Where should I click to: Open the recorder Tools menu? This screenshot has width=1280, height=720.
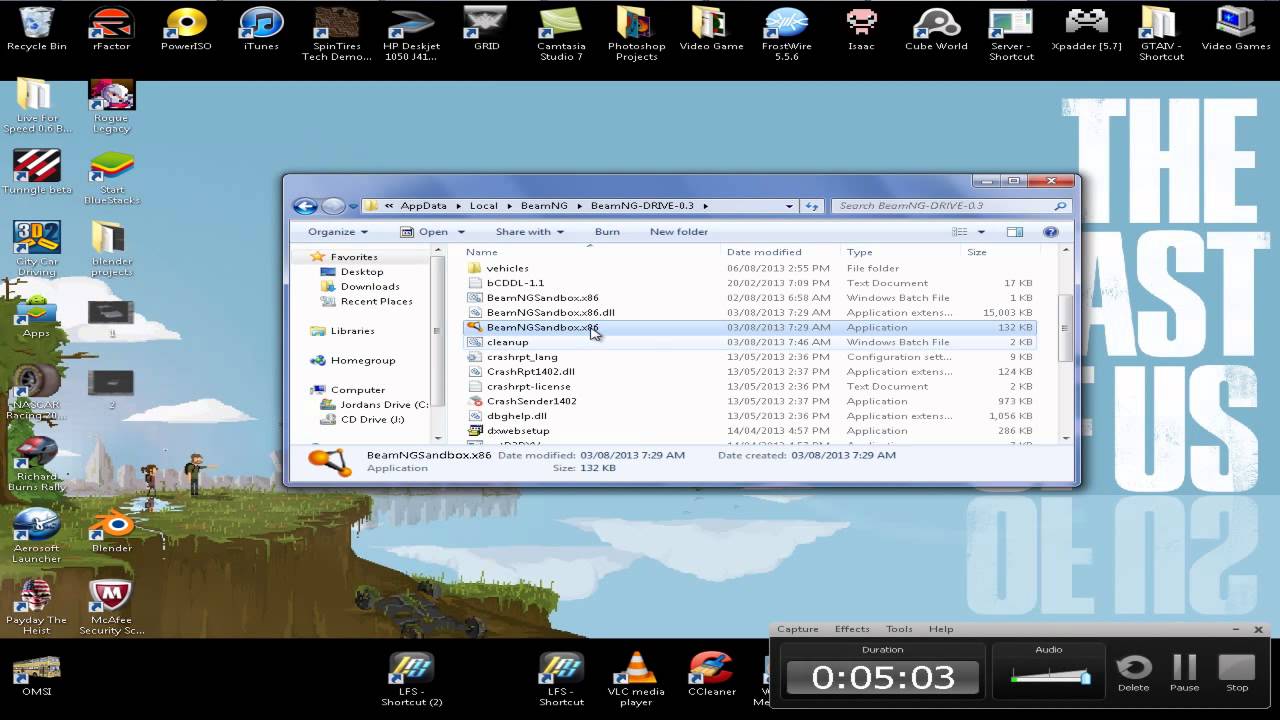(x=899, y=629)
